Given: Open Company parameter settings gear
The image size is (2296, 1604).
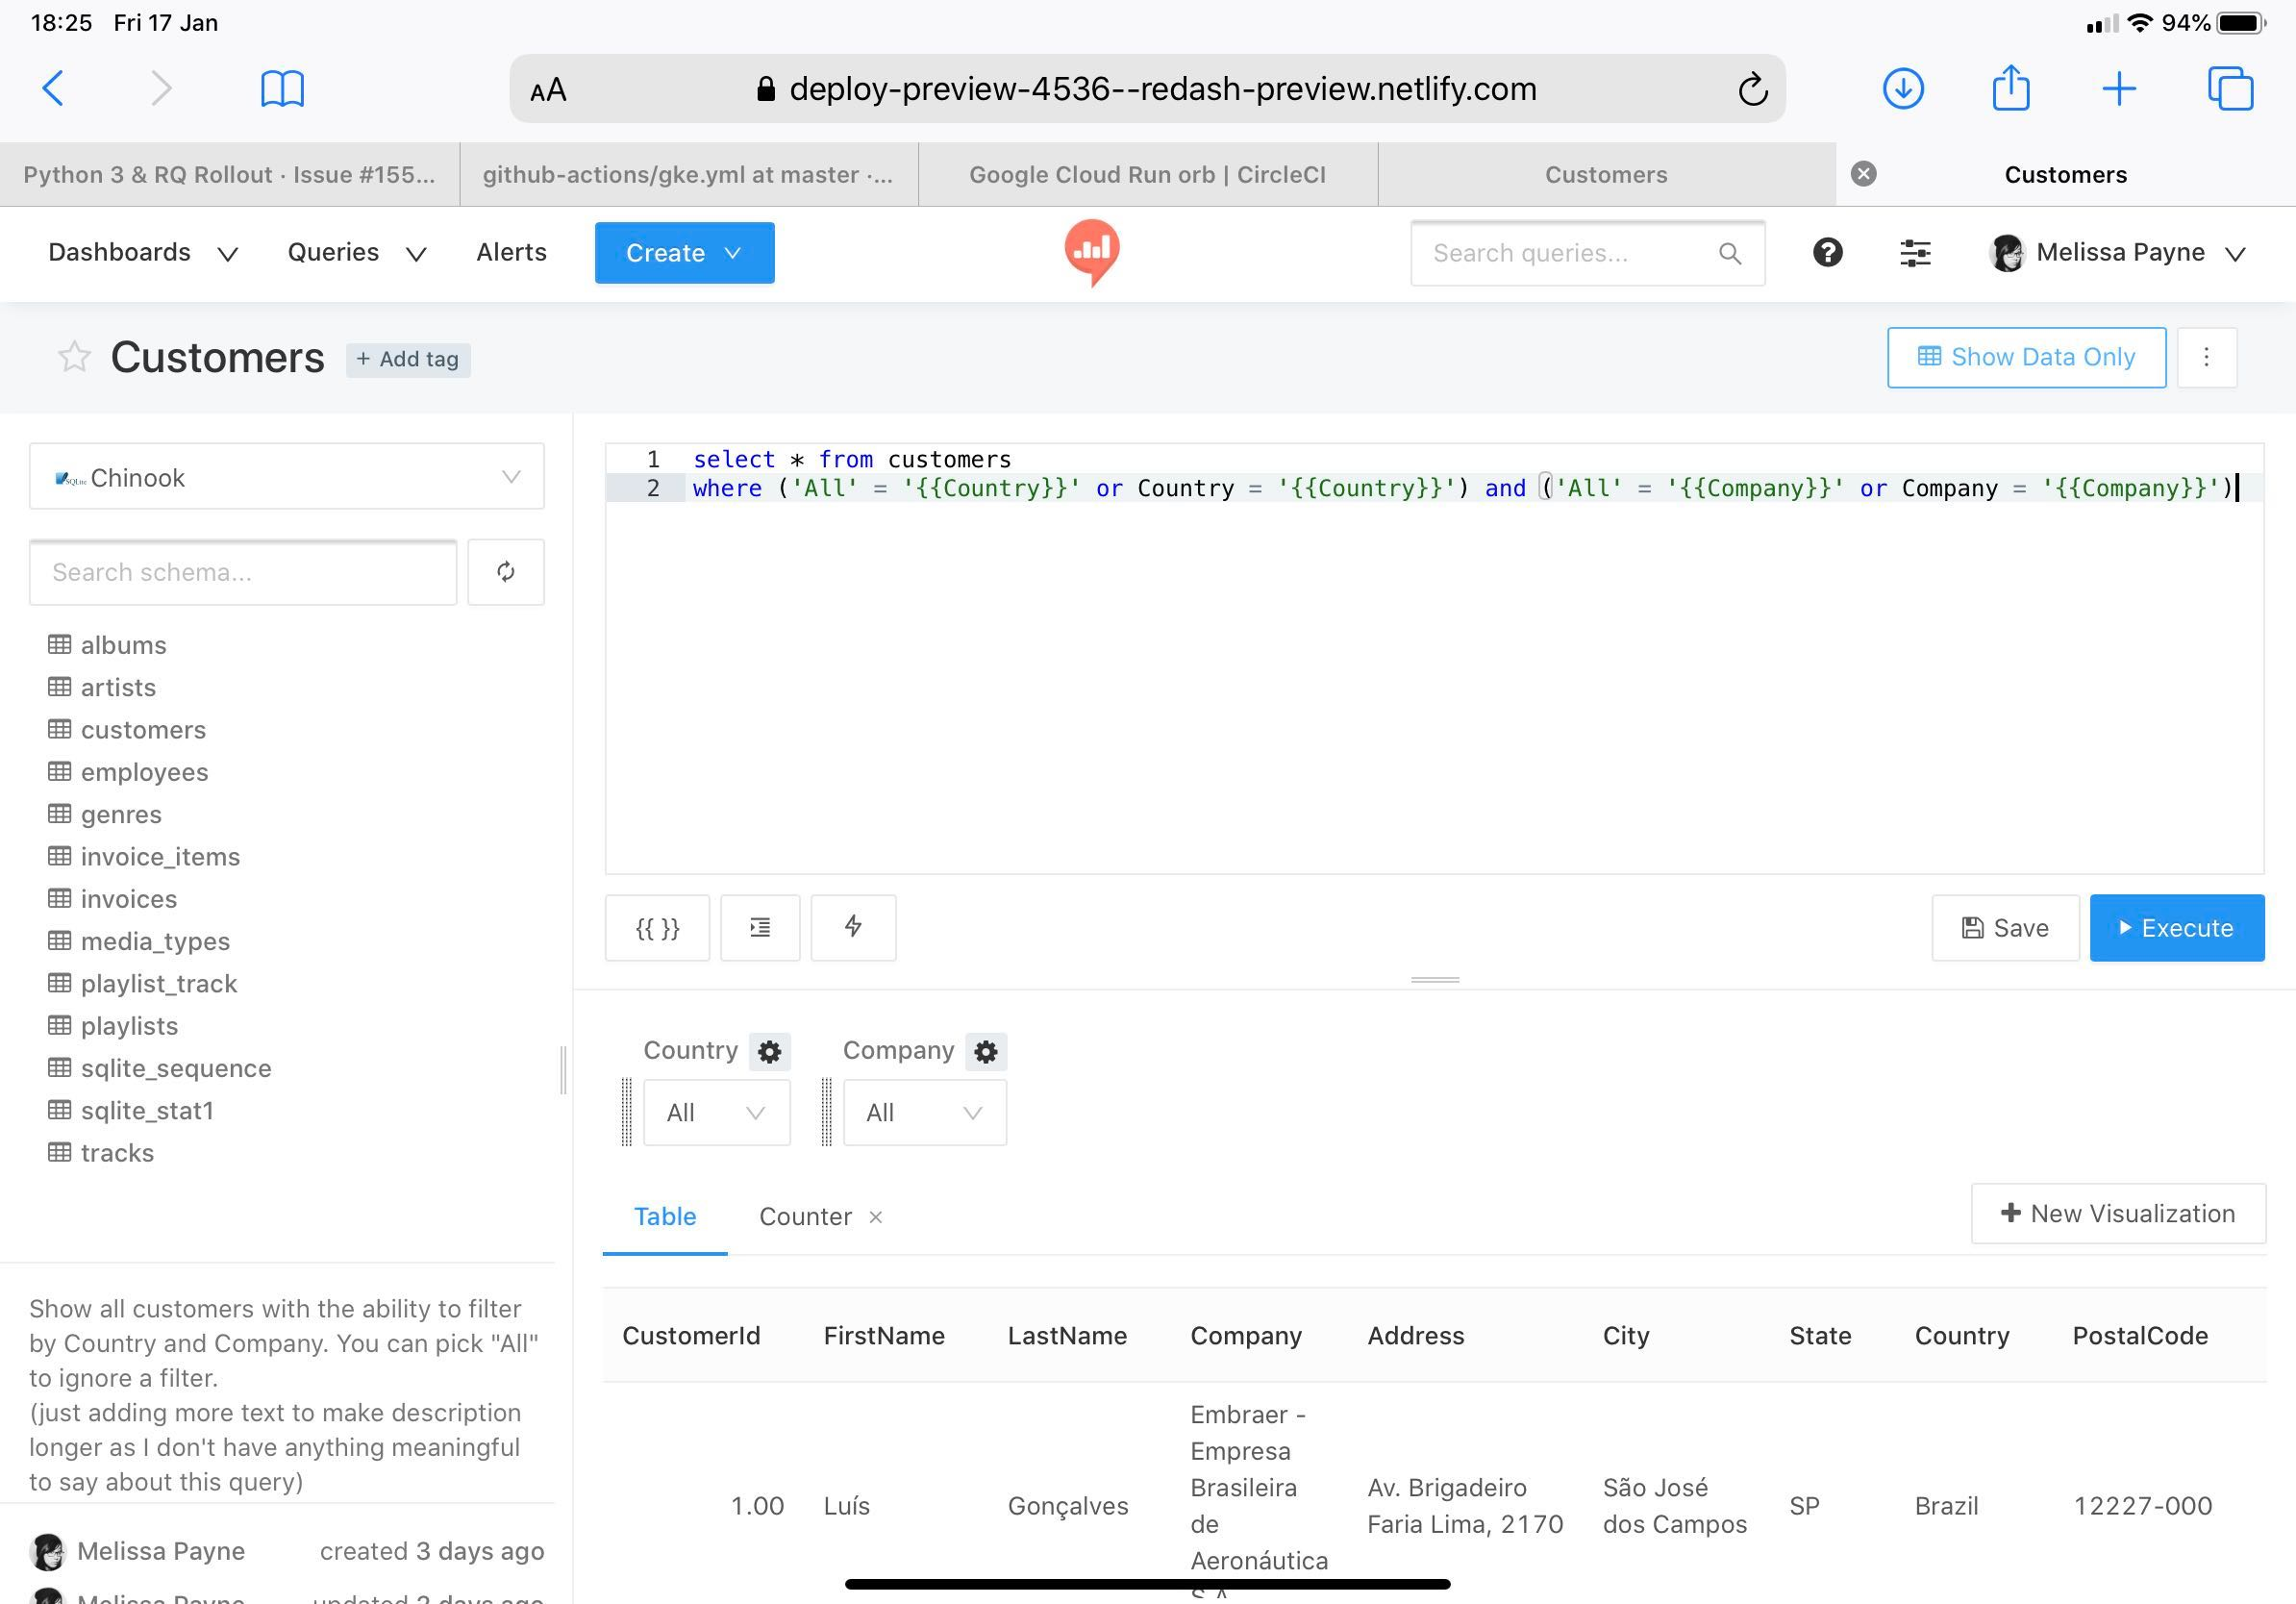Looking at the screenshot, I should [x=986, y=1051].
